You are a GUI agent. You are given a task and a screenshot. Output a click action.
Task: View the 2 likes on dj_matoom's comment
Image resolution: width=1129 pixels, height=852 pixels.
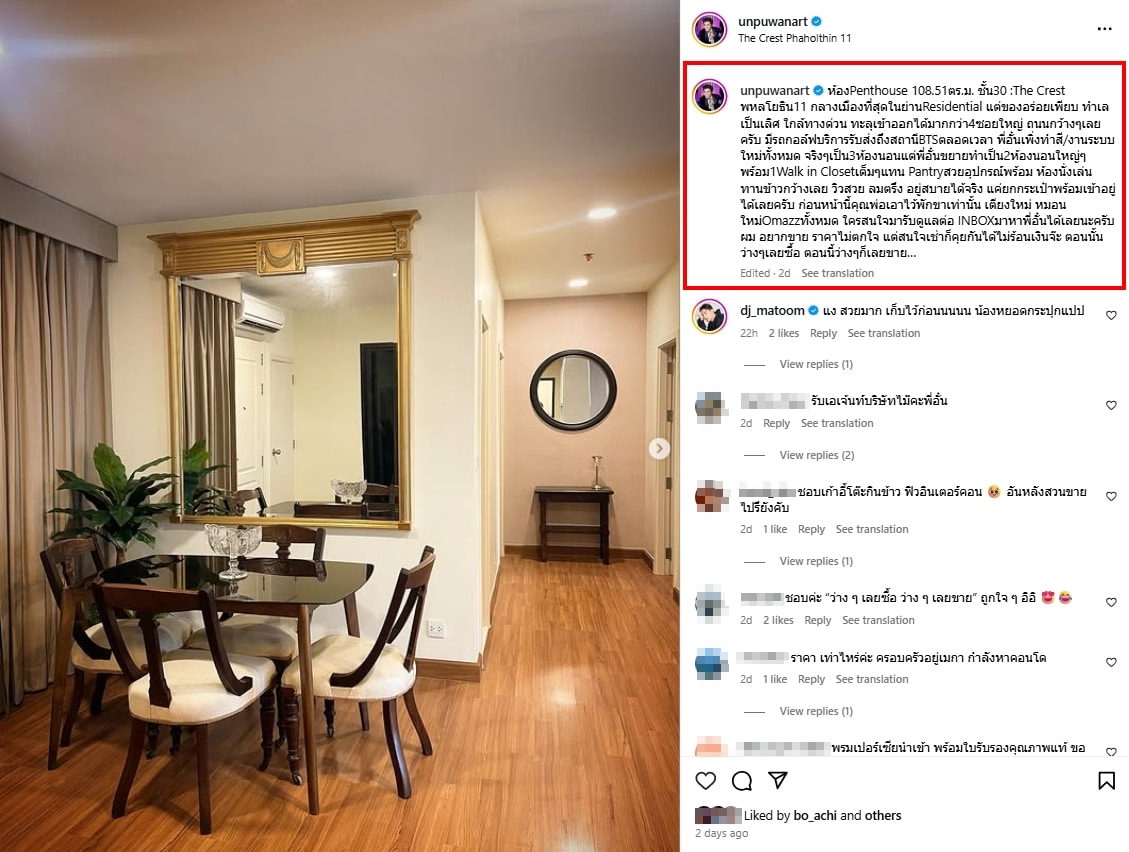(783, 333)
